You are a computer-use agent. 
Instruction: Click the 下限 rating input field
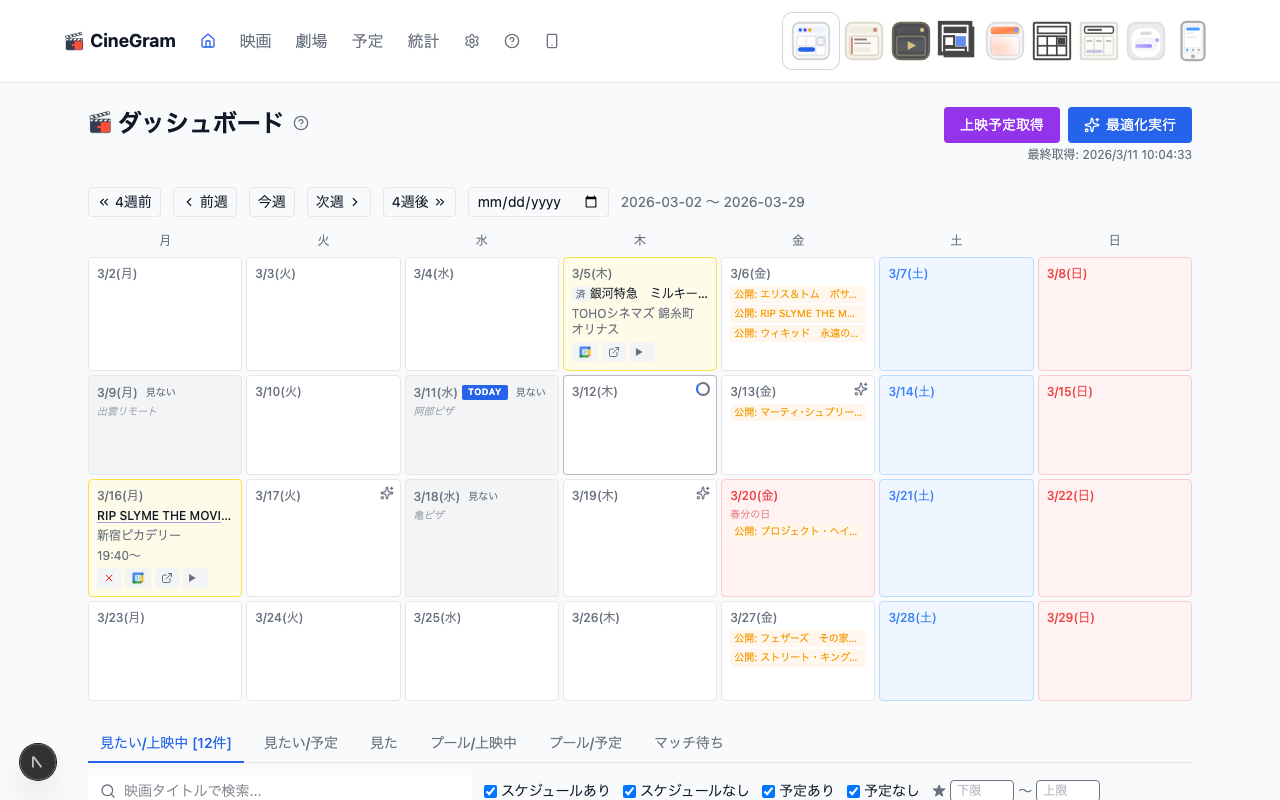(x=982, y=790)
